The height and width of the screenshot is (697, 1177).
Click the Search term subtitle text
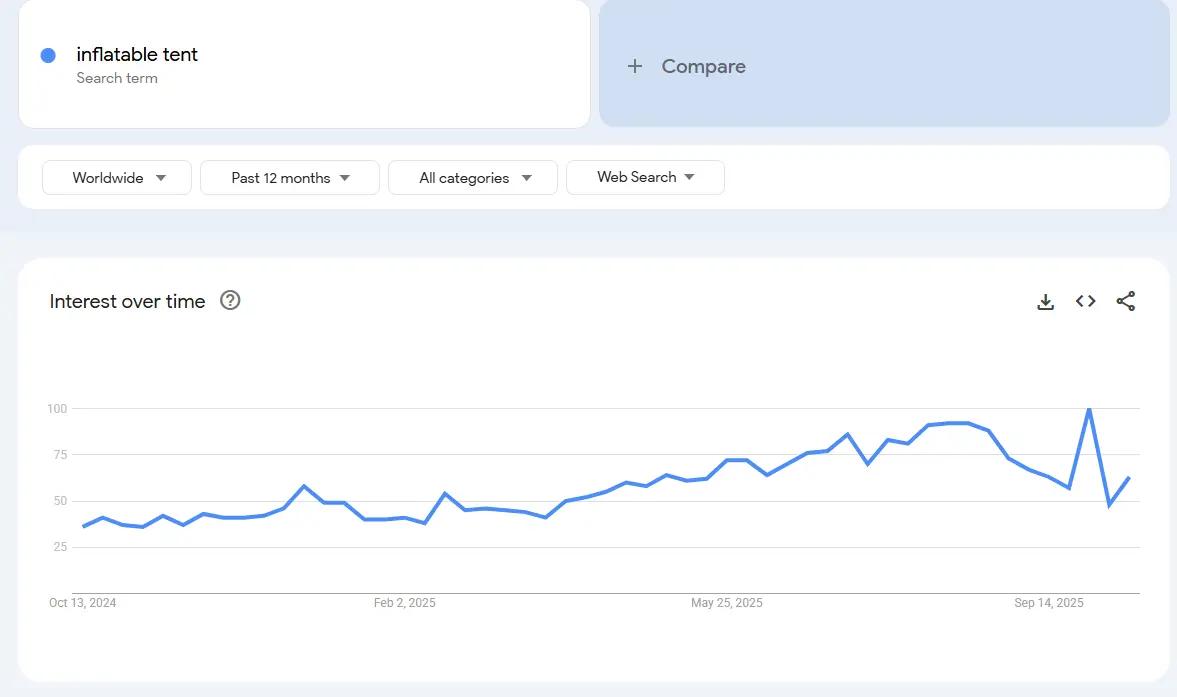click(117, 78)
